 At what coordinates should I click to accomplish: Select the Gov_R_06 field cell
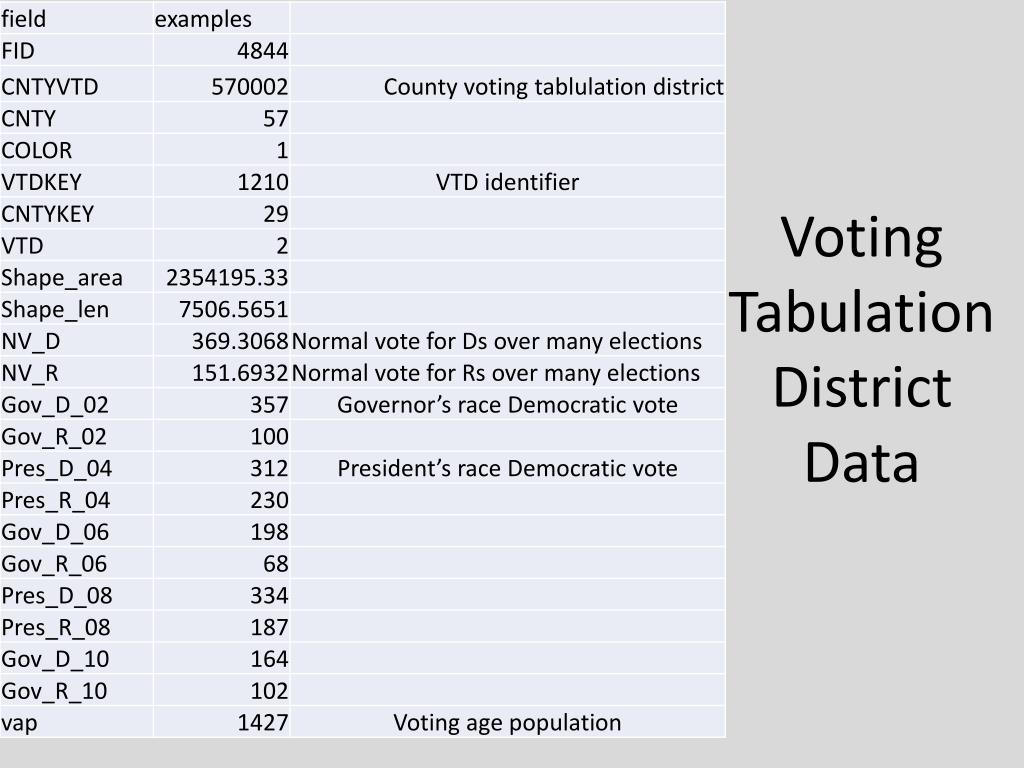point(76,564)
